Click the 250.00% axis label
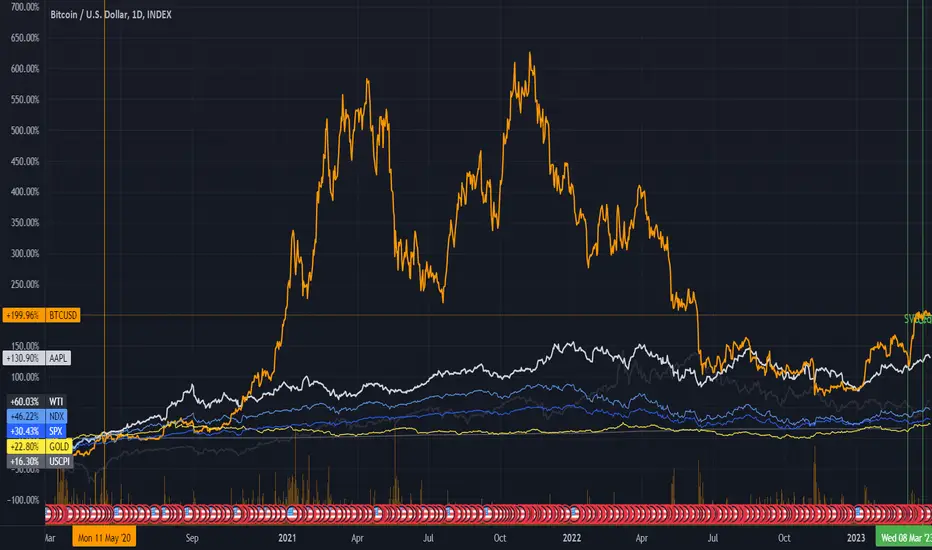Image resolution: width=932 pixels, height=550 pixels. [25, 284]
